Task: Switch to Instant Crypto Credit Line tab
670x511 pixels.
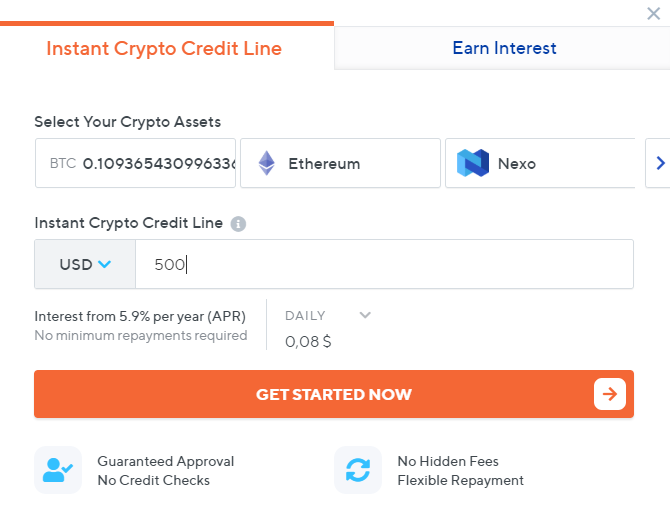Action: (164, 48)
